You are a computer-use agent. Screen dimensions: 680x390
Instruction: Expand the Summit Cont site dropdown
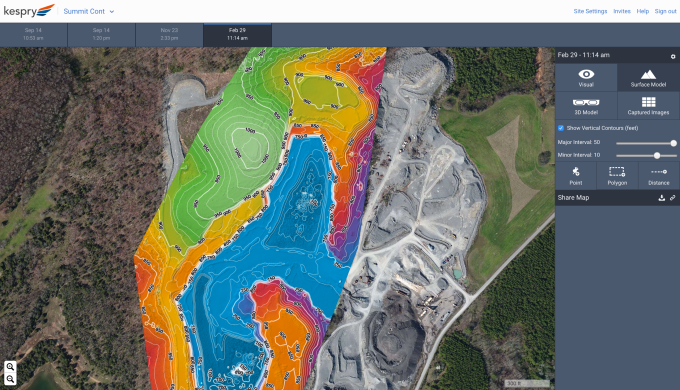(89, 11)
